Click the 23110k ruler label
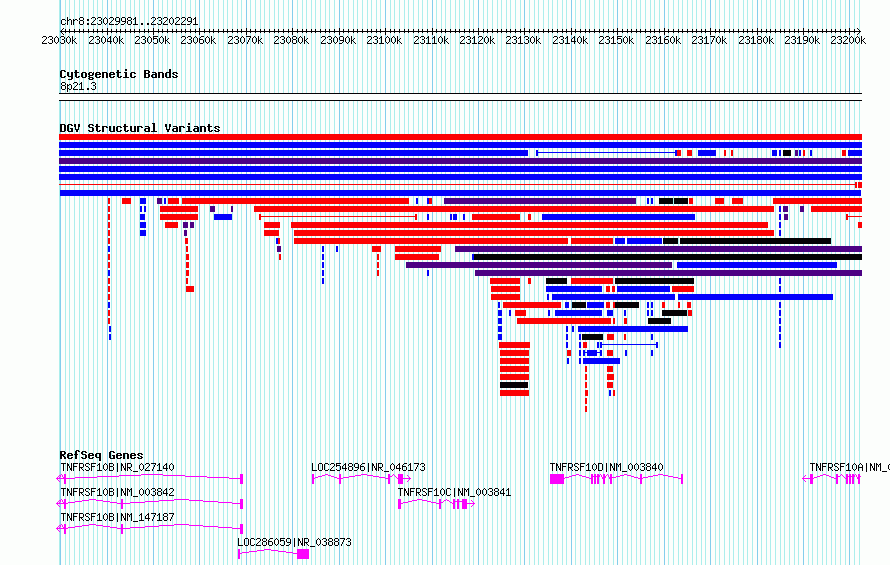The height and width of the screenshot is (565, 890). 431,40
